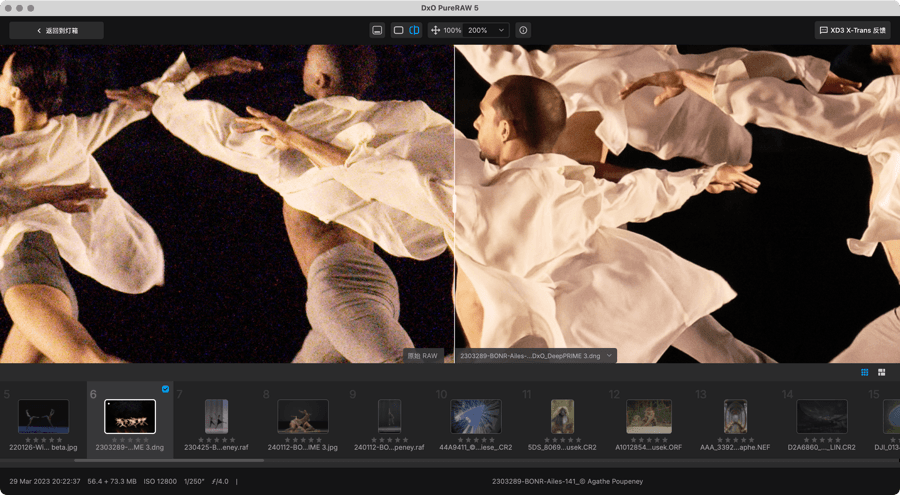
Task: Click ISO 12800 in status bar
Action: tap(160, 481)
